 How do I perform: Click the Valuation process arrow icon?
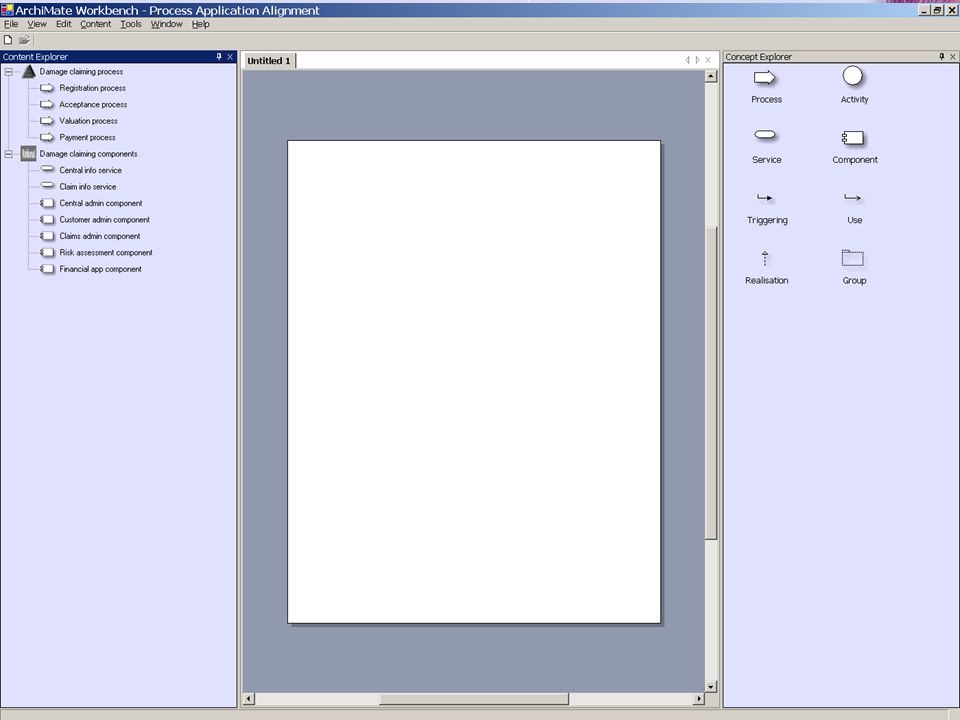[x=47, y=121]
